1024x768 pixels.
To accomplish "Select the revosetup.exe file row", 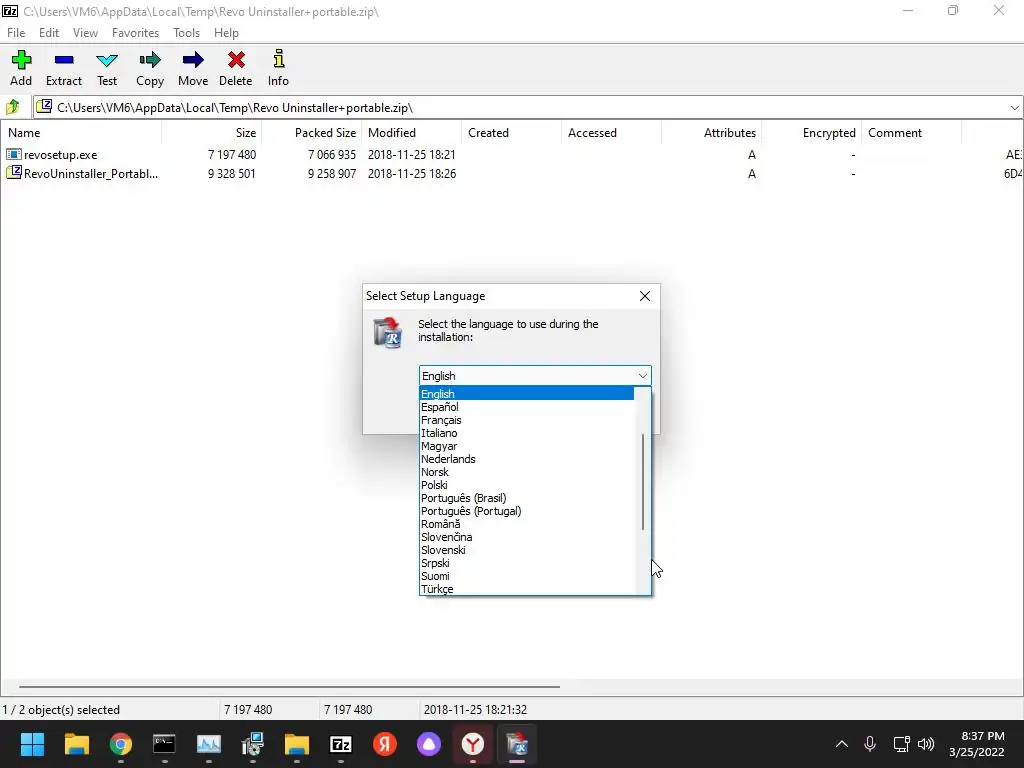I will 512,155.
